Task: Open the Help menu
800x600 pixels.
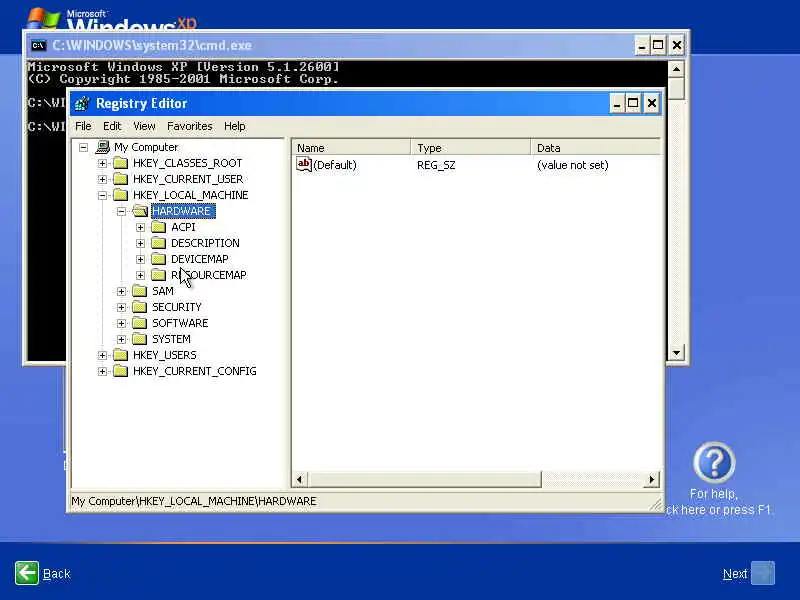Action: tap(235, 126)
